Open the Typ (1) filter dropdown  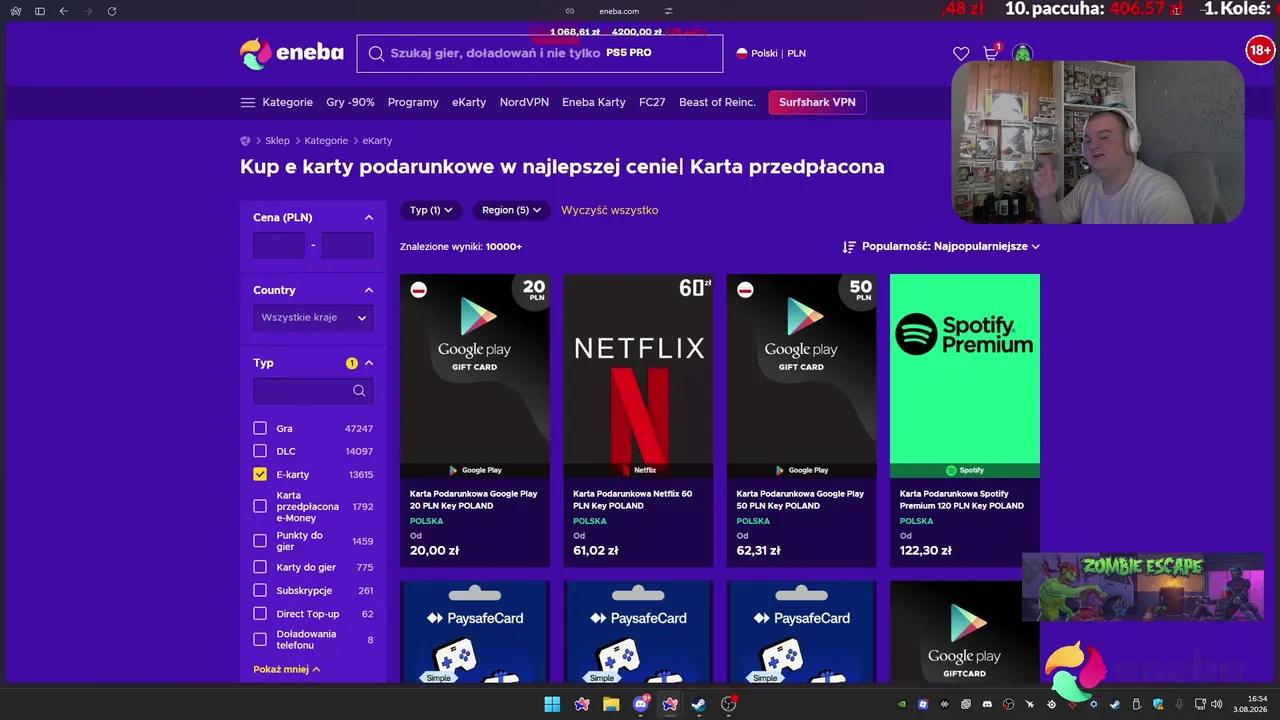tap(432, 210)
